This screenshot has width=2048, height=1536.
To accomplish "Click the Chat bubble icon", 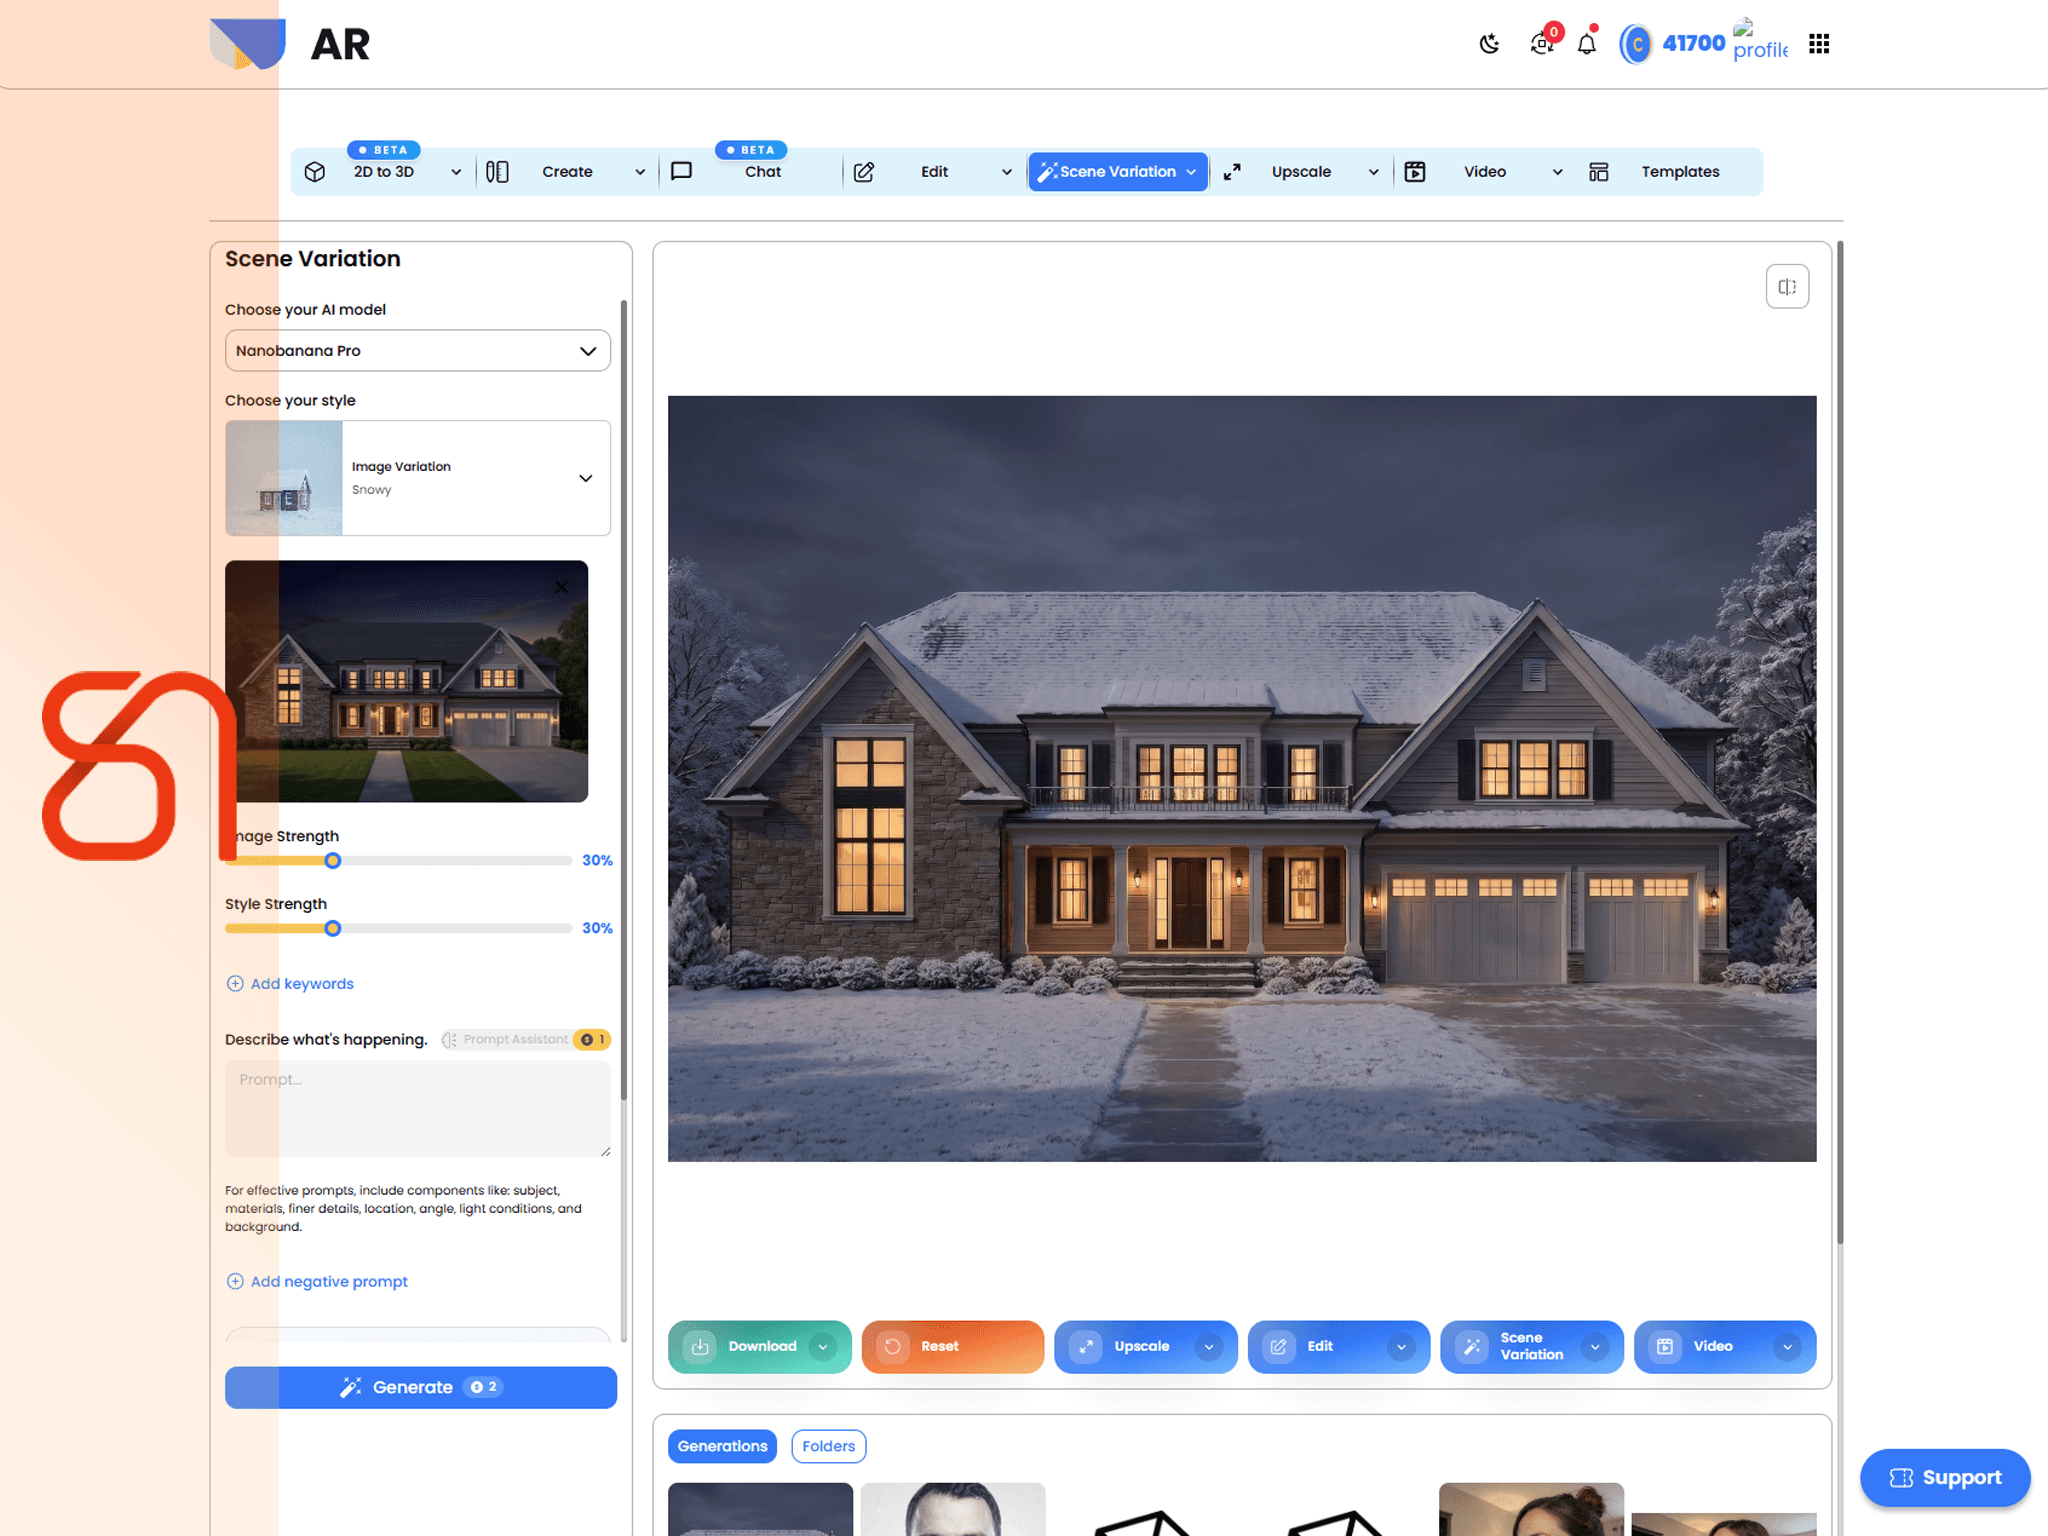I will click(x=681, y=172).
